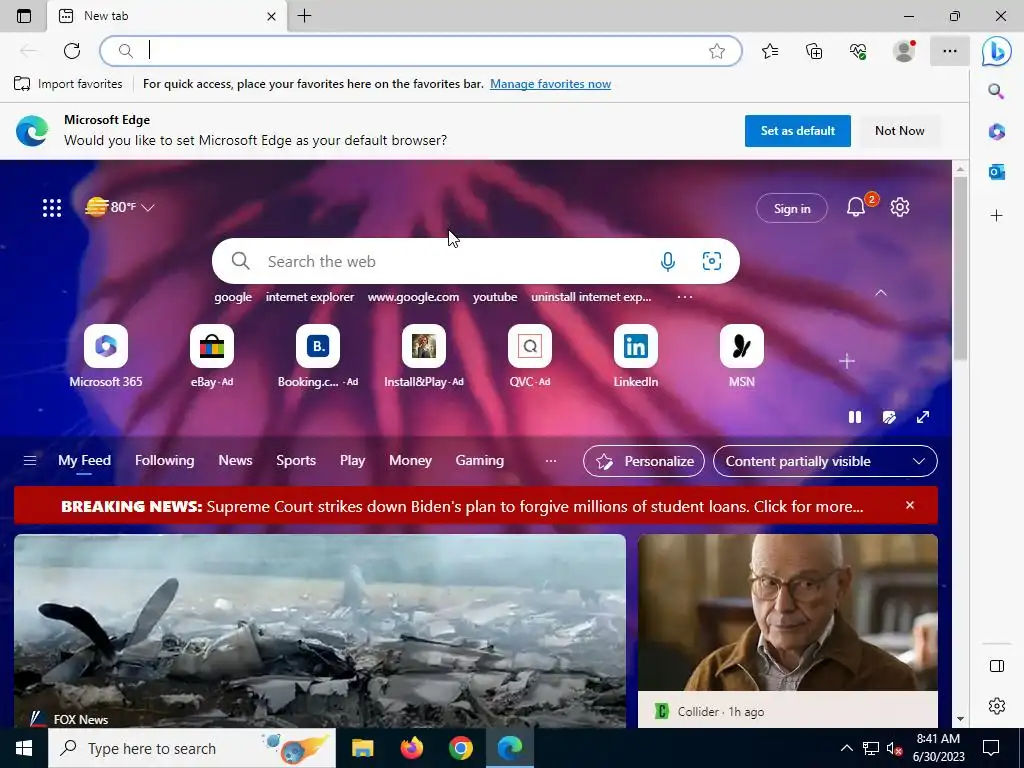Open visual search camera icon

pos(711,261)
